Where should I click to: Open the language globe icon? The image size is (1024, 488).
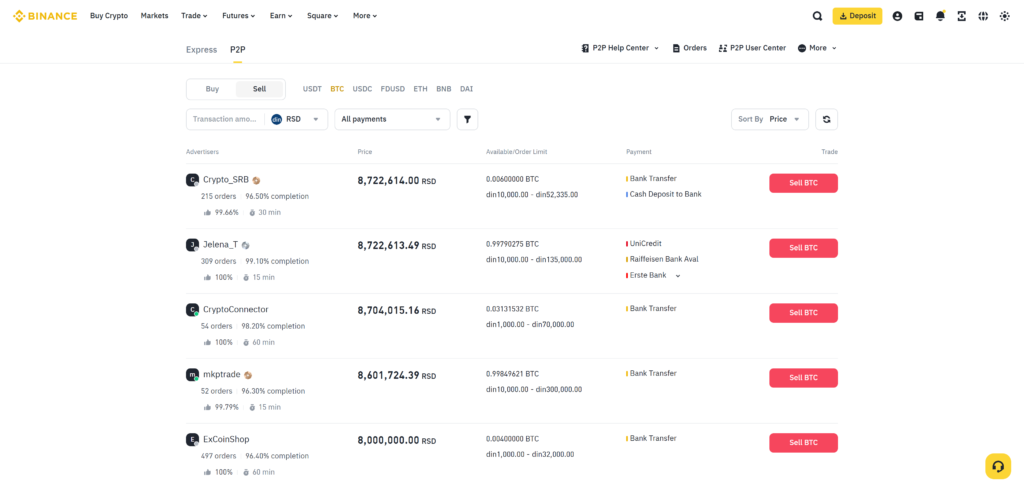click(983, 16)
